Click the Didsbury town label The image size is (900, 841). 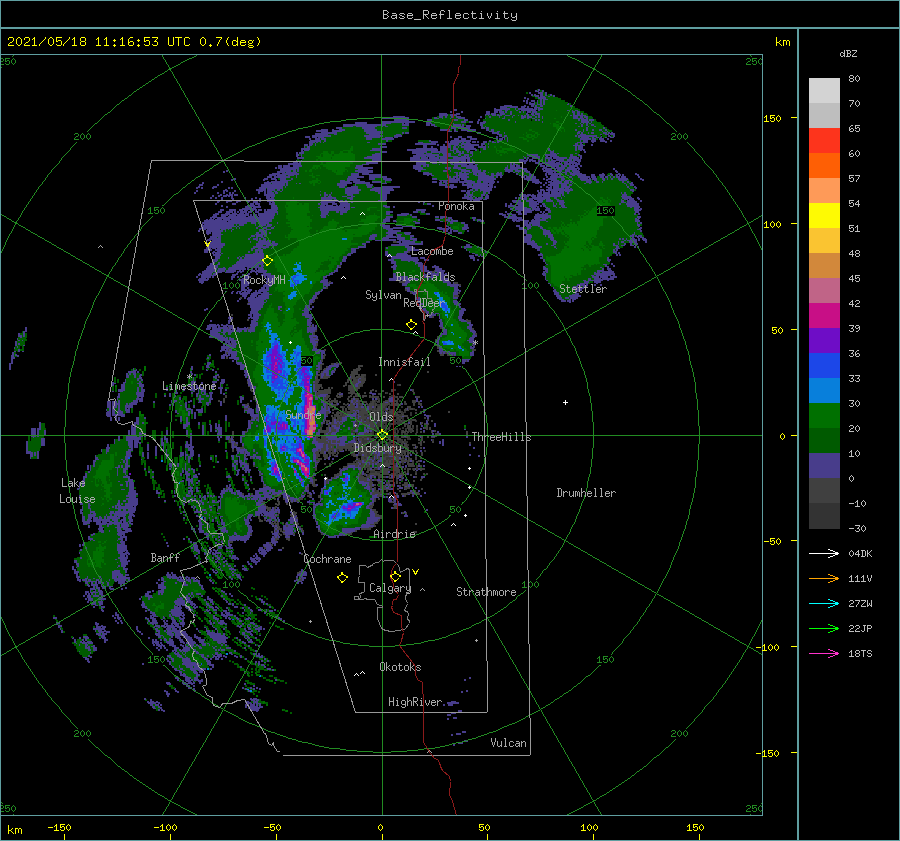click(377, 448)
